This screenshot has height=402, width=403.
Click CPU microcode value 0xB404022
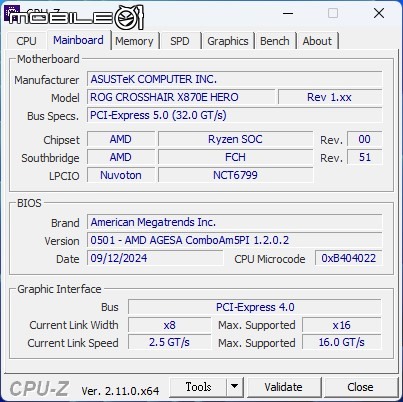click(x=349, y=258)
